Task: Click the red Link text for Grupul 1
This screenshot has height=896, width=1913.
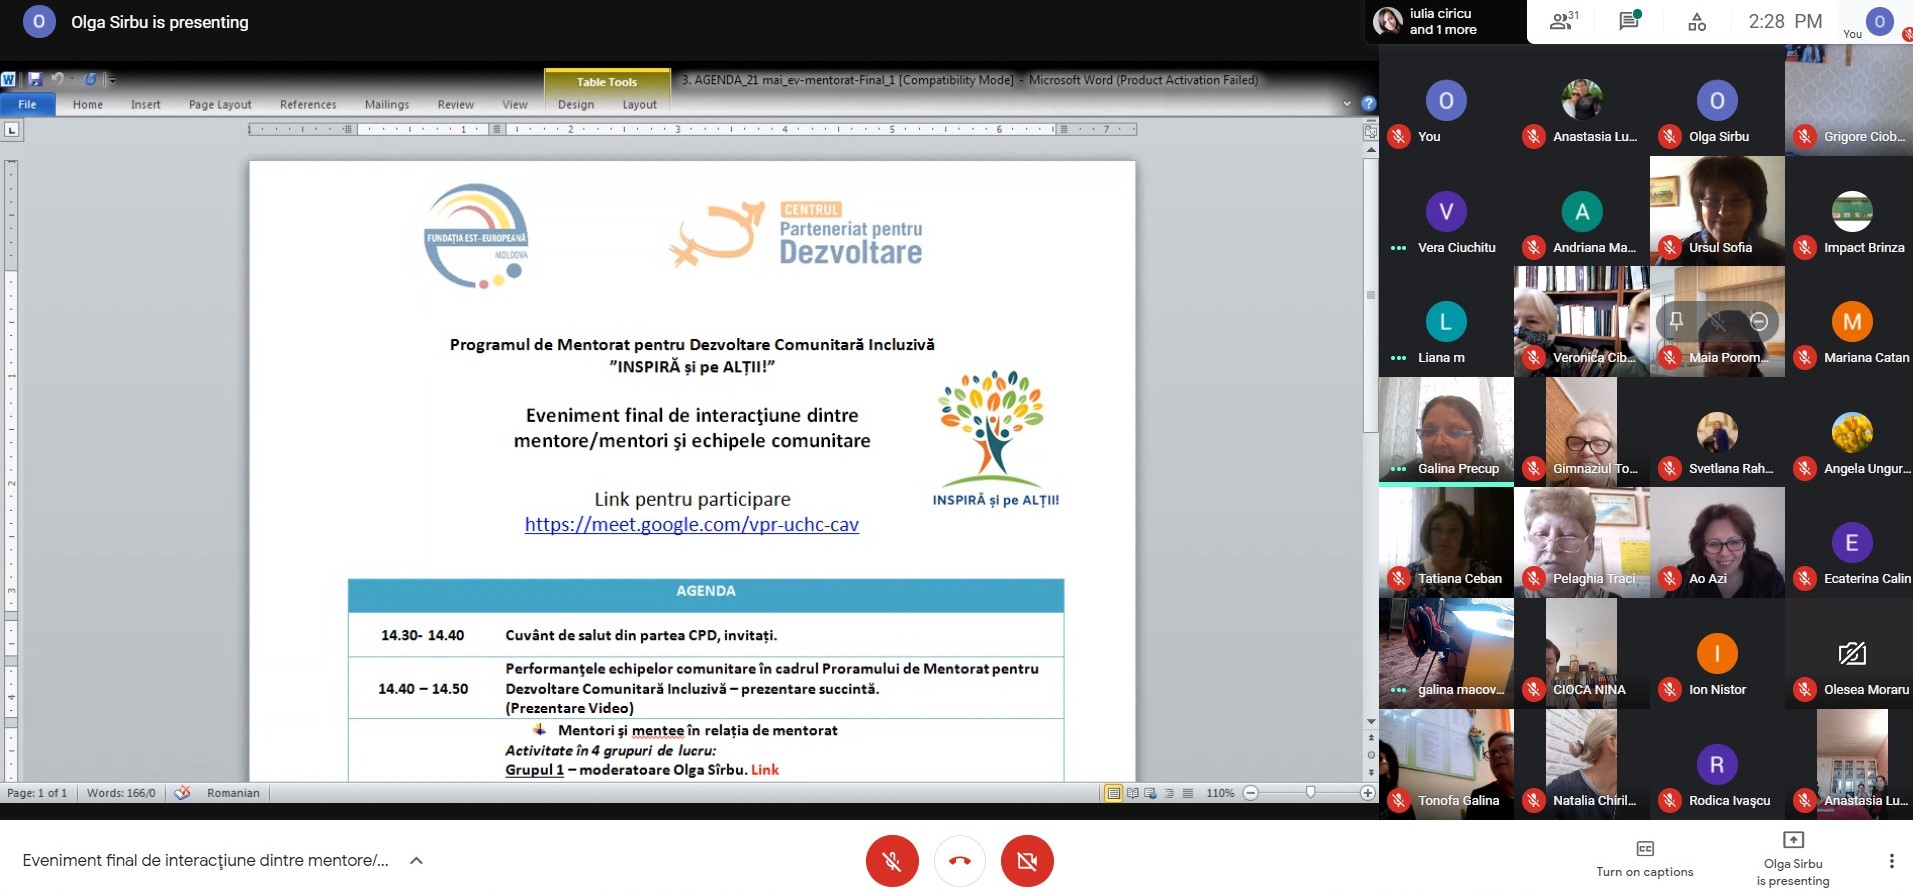Action: pyautogui.click(x=765, y=769)
